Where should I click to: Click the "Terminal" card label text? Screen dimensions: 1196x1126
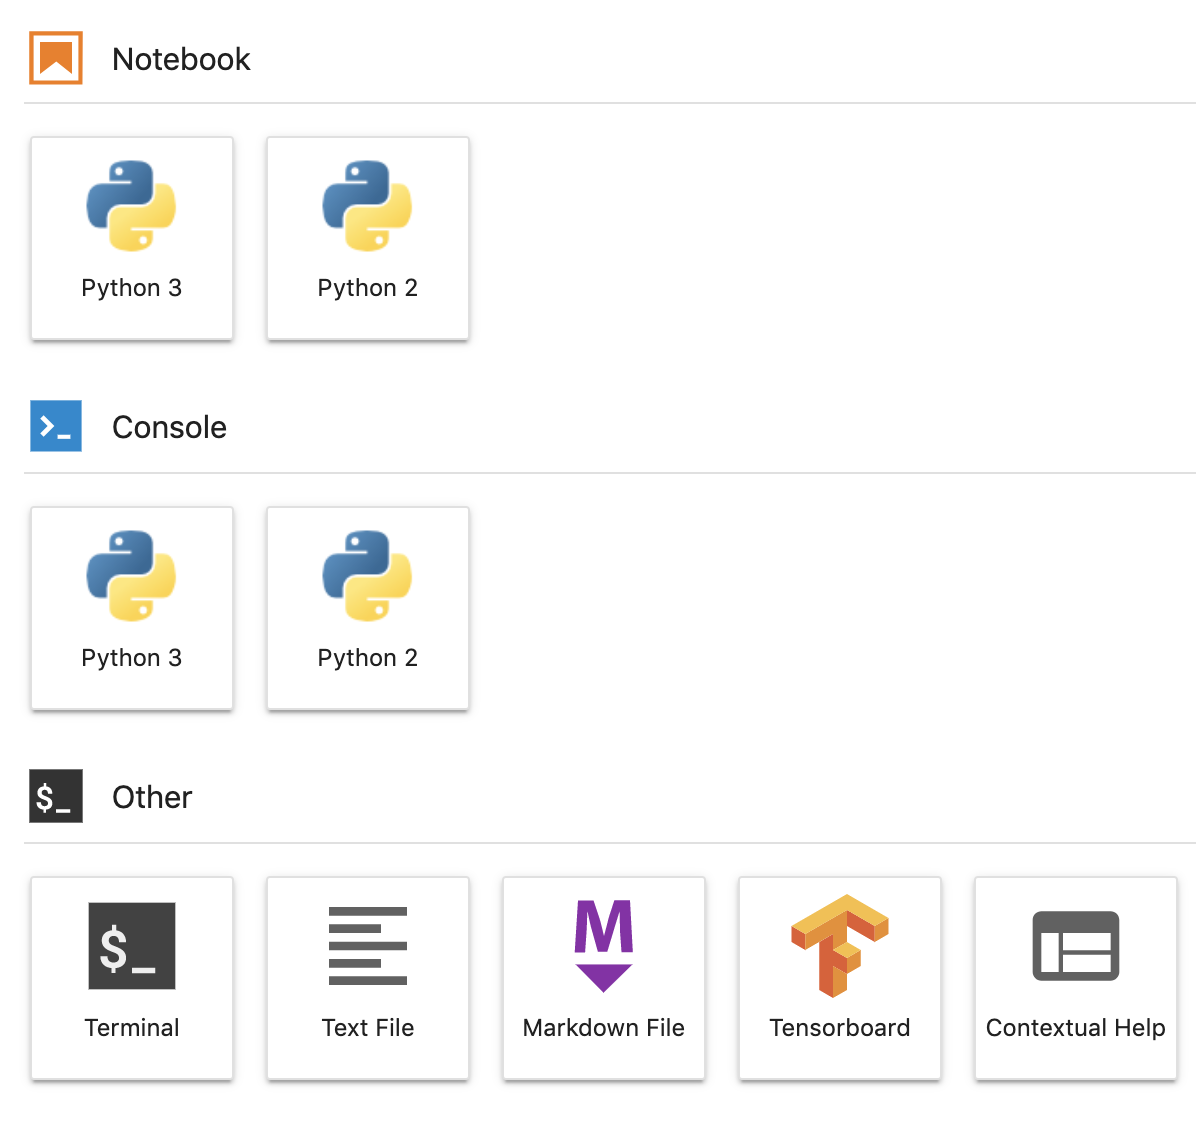(131, 1028)
